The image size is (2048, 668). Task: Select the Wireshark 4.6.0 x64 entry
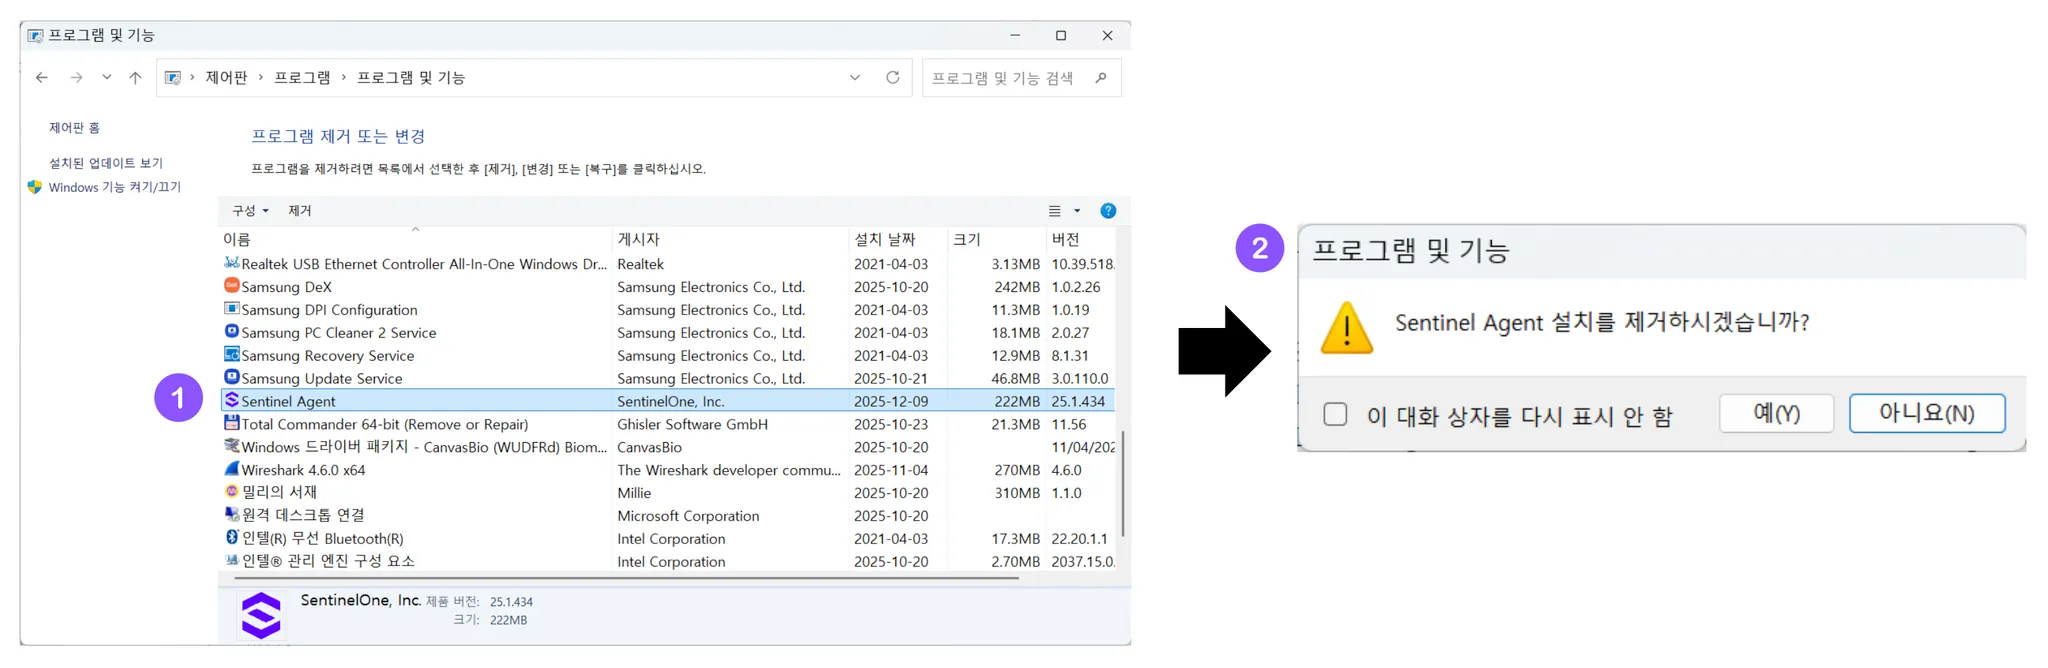(x=304, y=470)
